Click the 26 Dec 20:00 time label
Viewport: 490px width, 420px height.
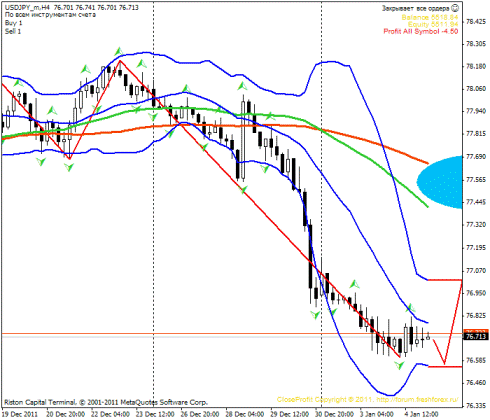[200, 414]
